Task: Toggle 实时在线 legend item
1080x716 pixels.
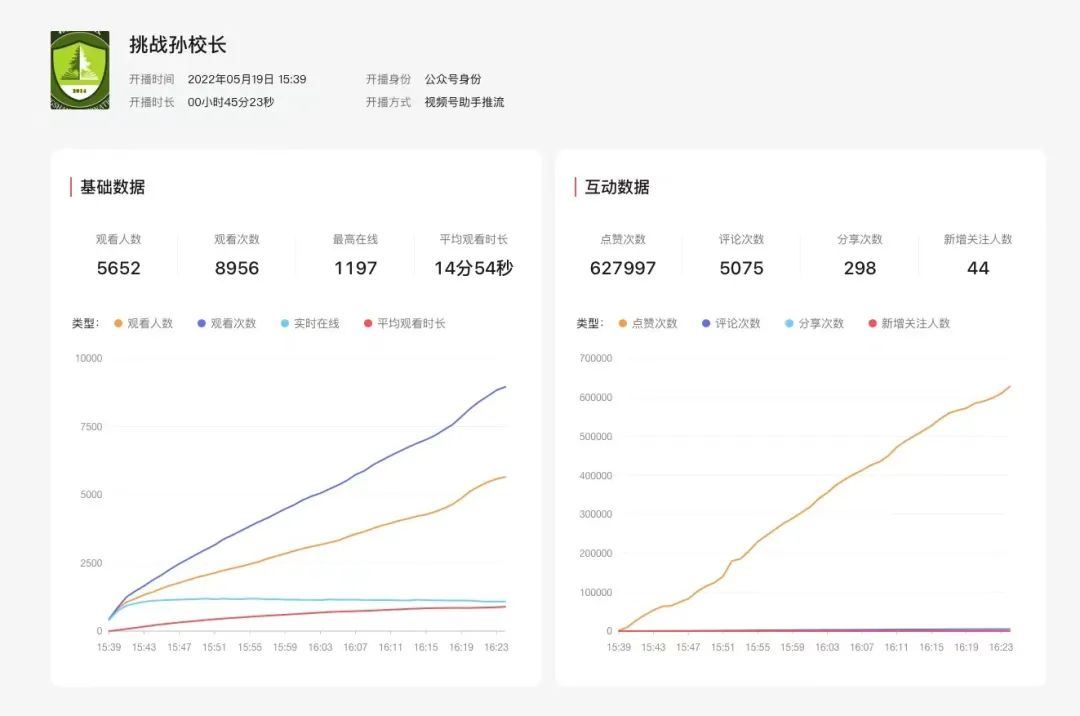Action: (310, 324)
